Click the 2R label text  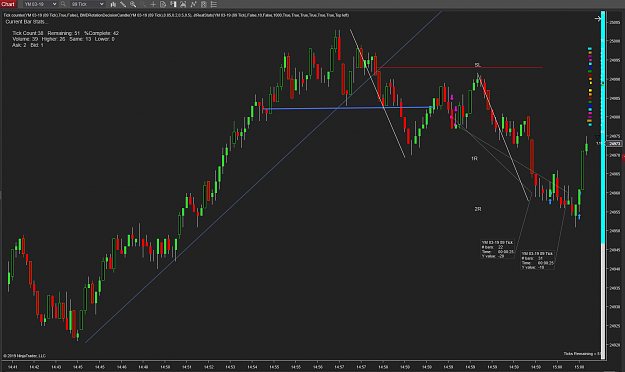[478, 209]
